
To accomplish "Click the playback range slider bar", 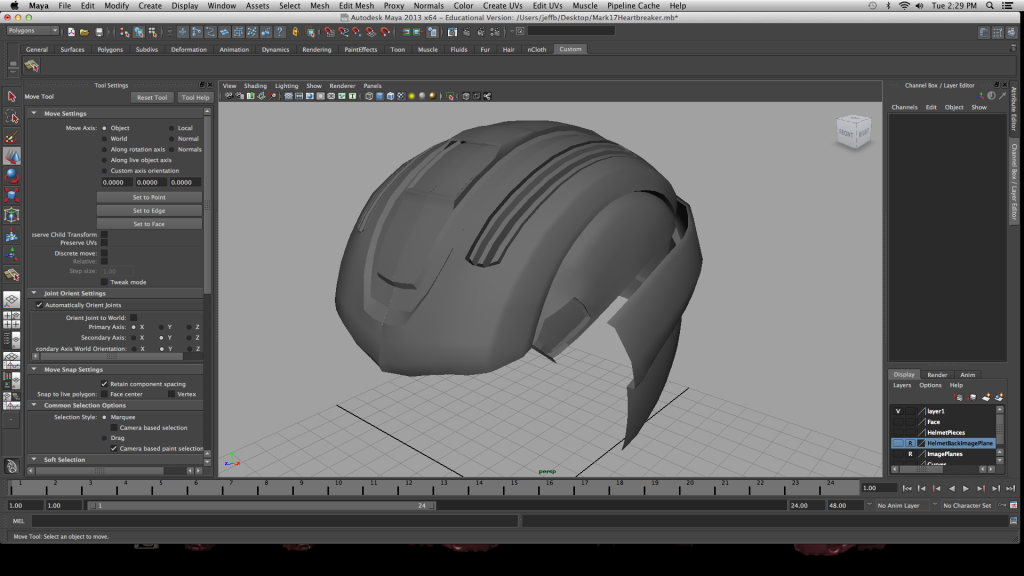I will [x=261, y=505].
